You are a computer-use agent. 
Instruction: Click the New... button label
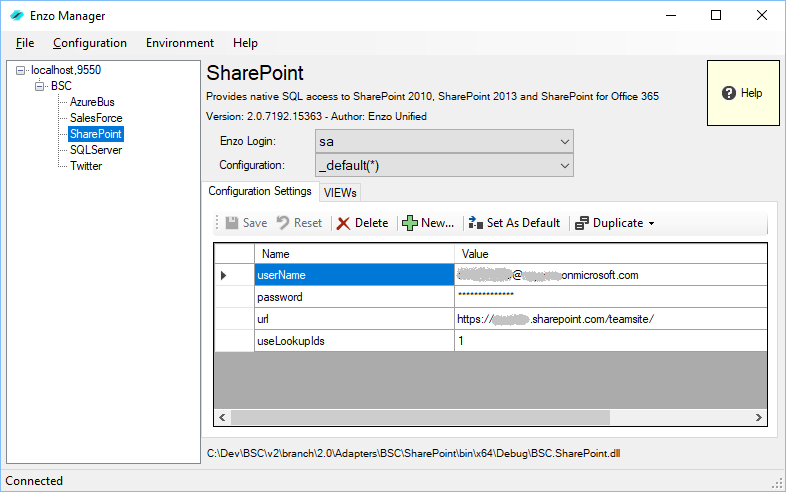[438, 223]
